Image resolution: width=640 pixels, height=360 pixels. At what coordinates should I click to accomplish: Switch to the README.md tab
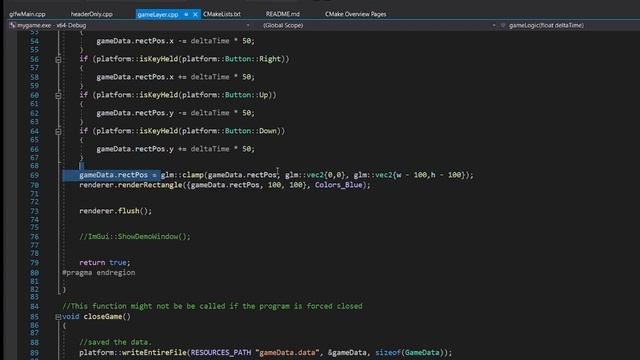coord(282,14)
